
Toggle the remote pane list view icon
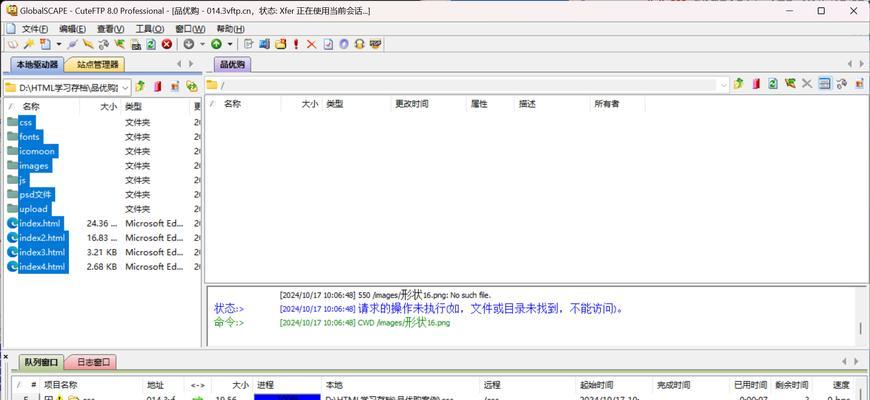tap(825, 84)
